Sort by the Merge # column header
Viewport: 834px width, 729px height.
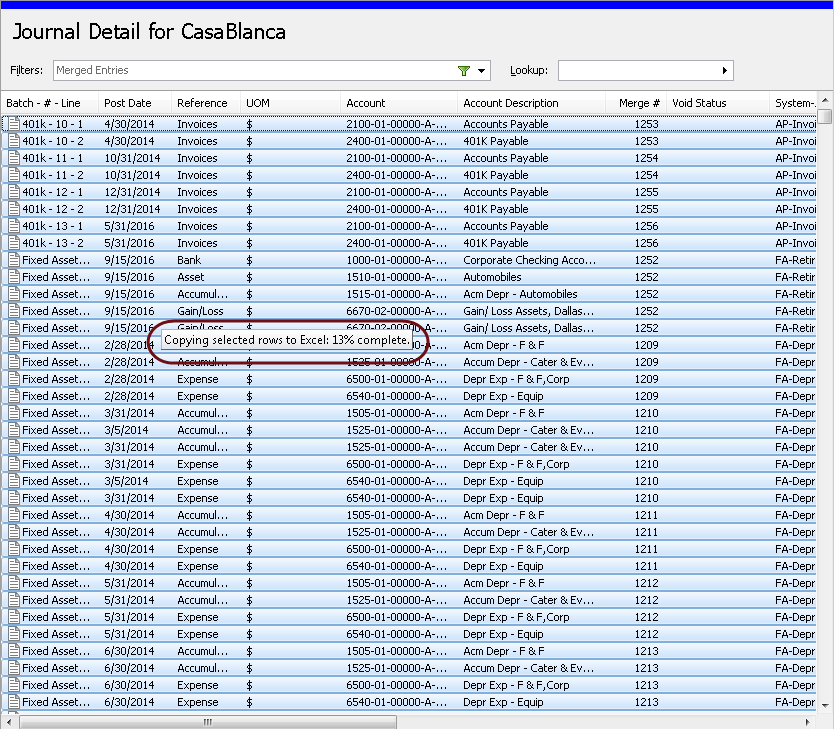click(640, 103)
